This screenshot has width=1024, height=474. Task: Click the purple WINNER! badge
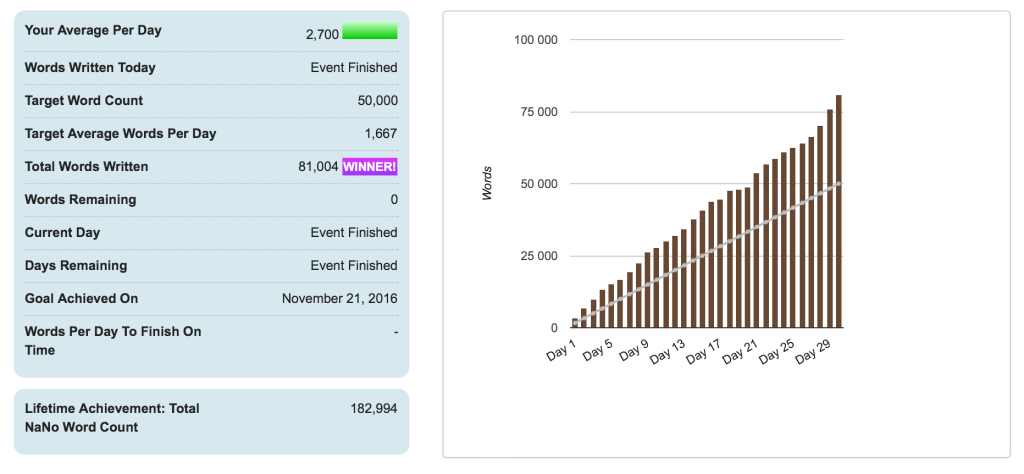pos(370,166)
